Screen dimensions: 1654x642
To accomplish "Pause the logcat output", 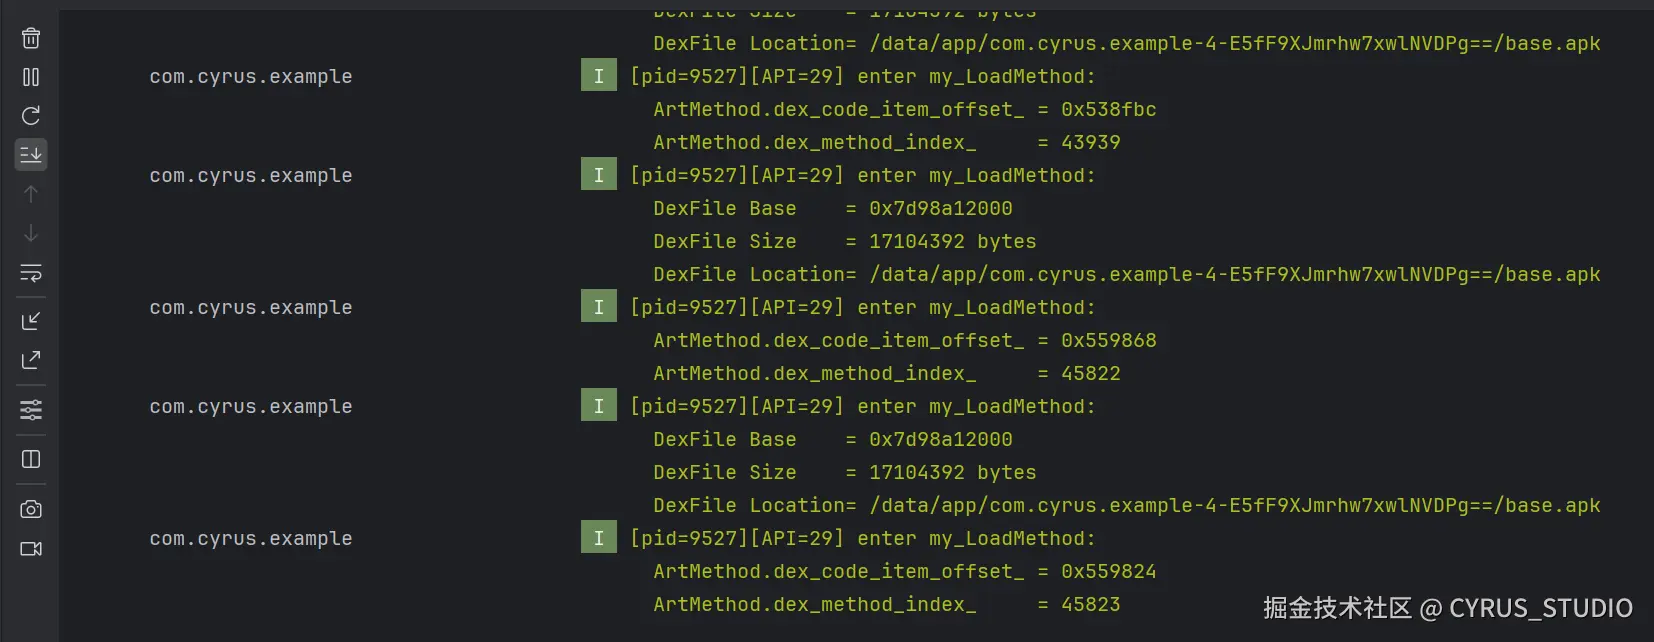I will pos(31,77).
